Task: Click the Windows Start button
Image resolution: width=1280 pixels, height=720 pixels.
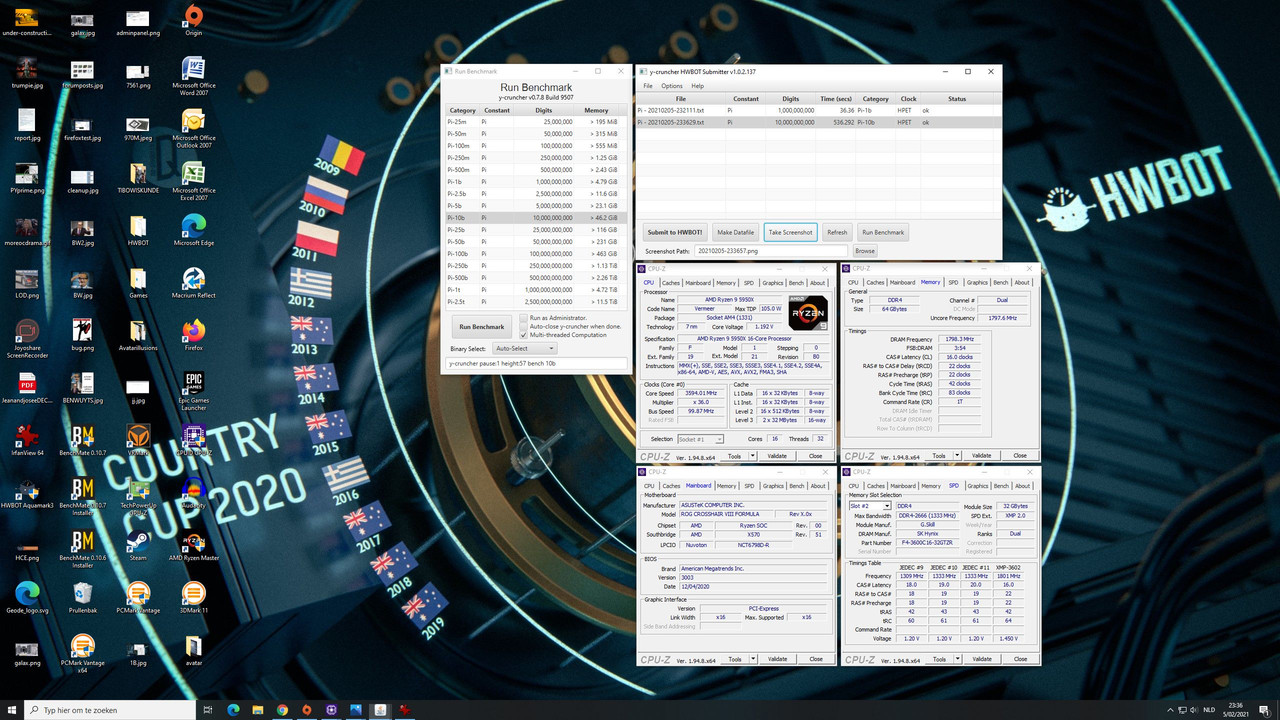Action: pos(11,710)
